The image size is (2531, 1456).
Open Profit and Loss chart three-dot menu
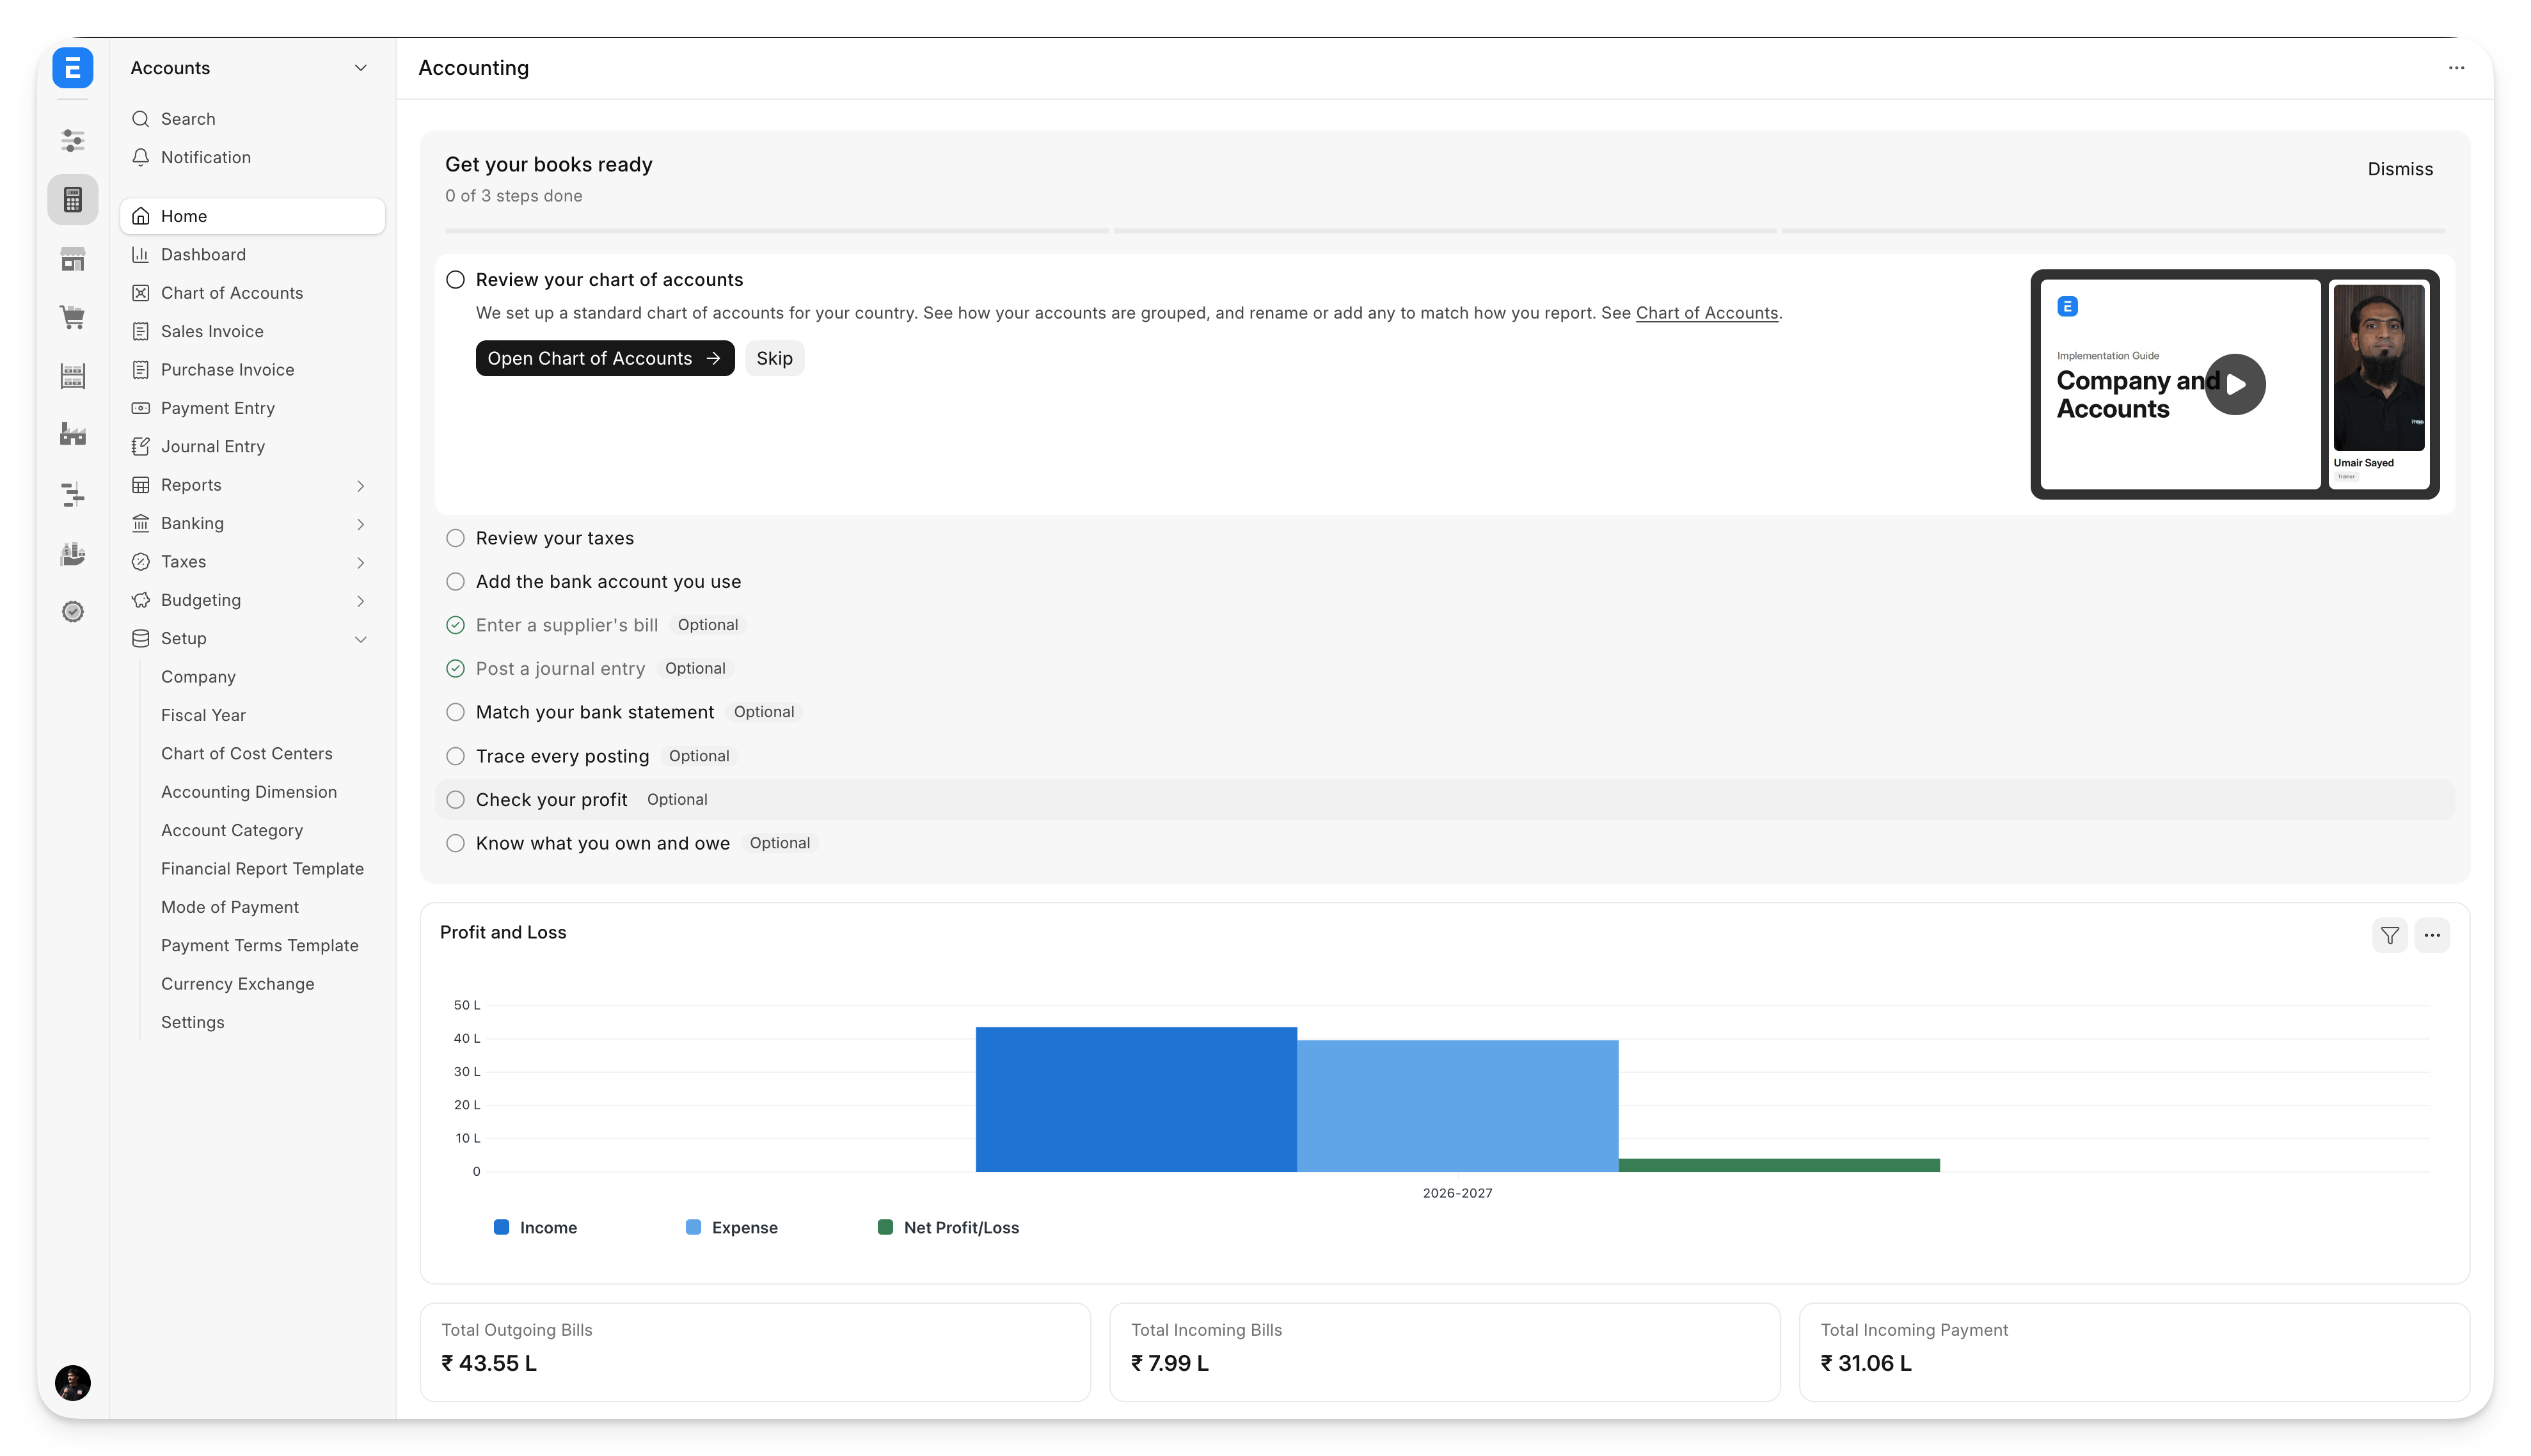pyautogui.click(x=2432, y=935)
